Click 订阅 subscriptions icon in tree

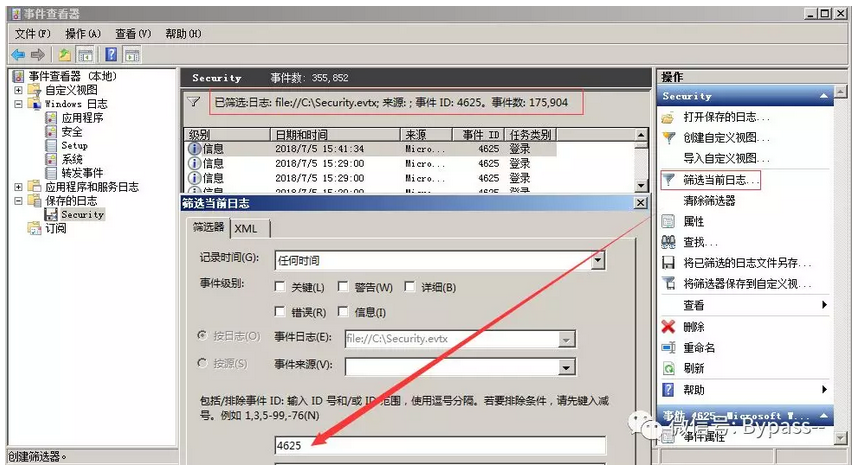tap(34, 228)
